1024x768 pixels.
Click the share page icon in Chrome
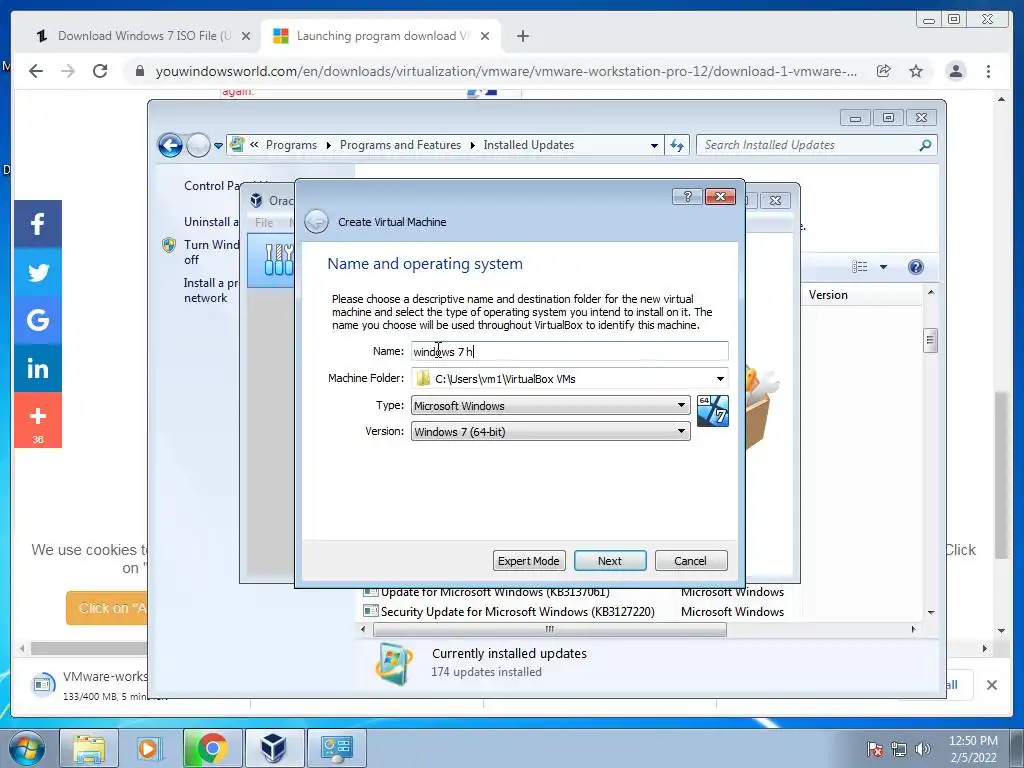click(x=883, y=71)
